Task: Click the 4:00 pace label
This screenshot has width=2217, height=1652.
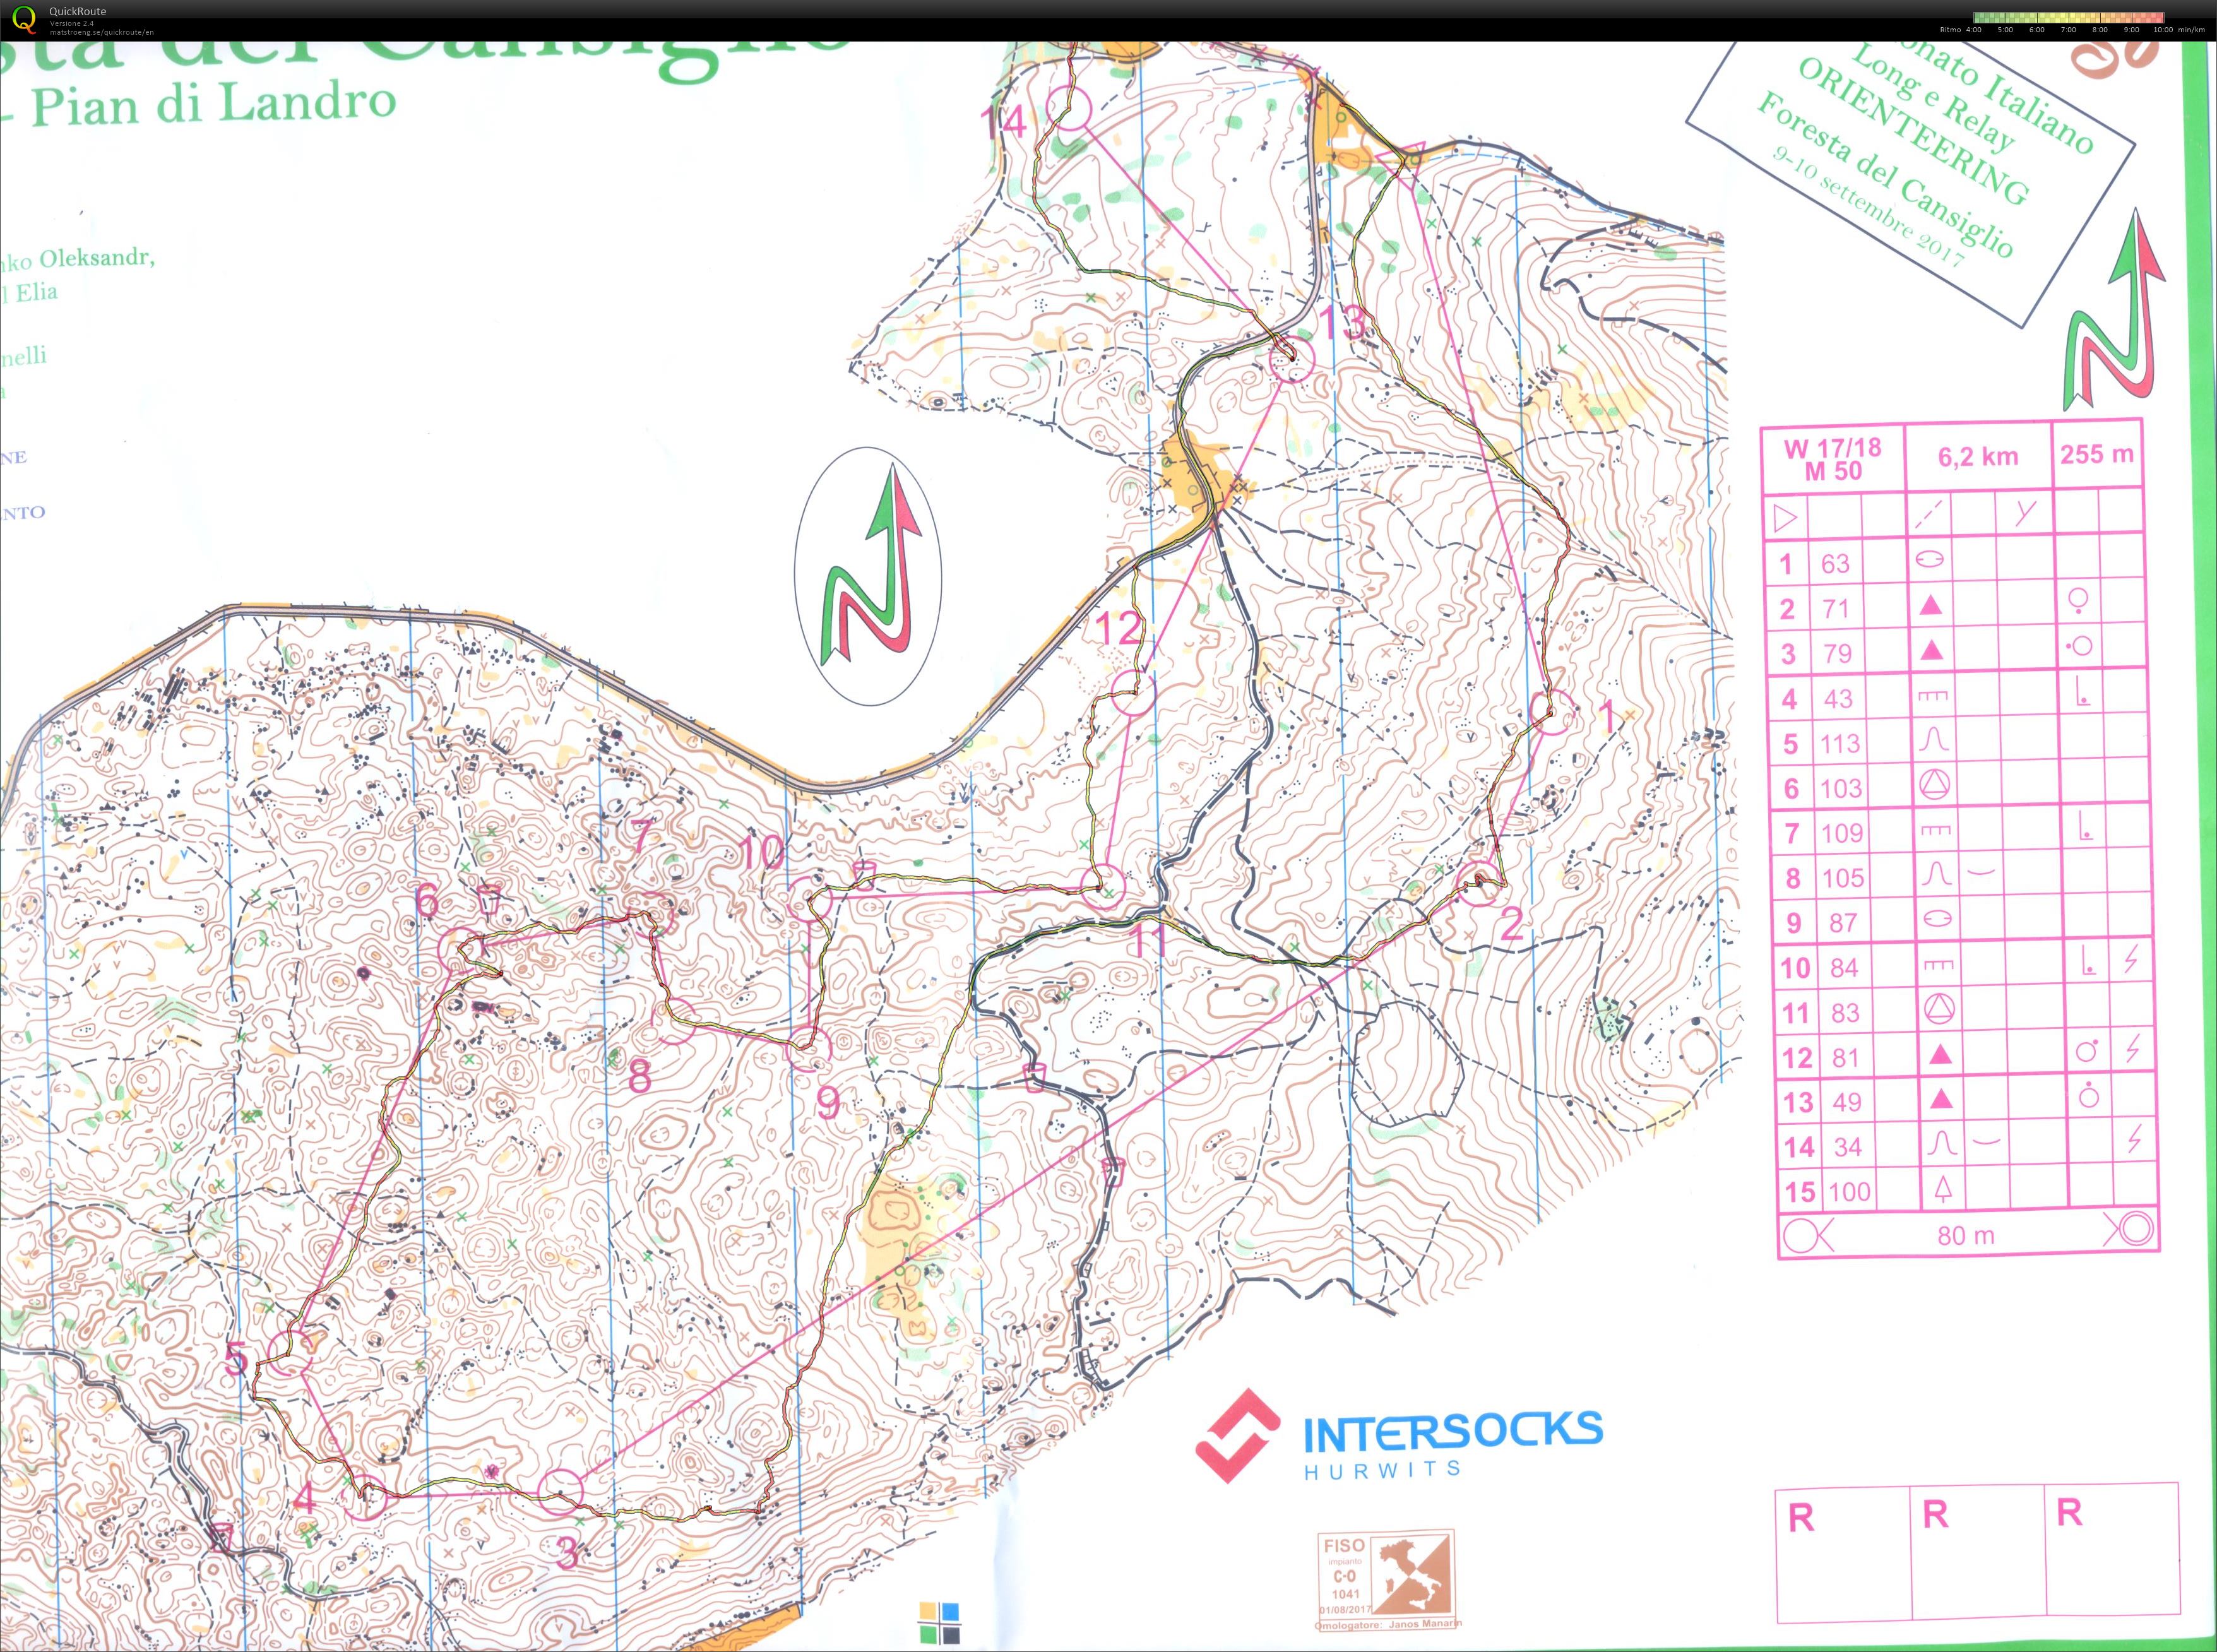Action: pos(1974,30)
